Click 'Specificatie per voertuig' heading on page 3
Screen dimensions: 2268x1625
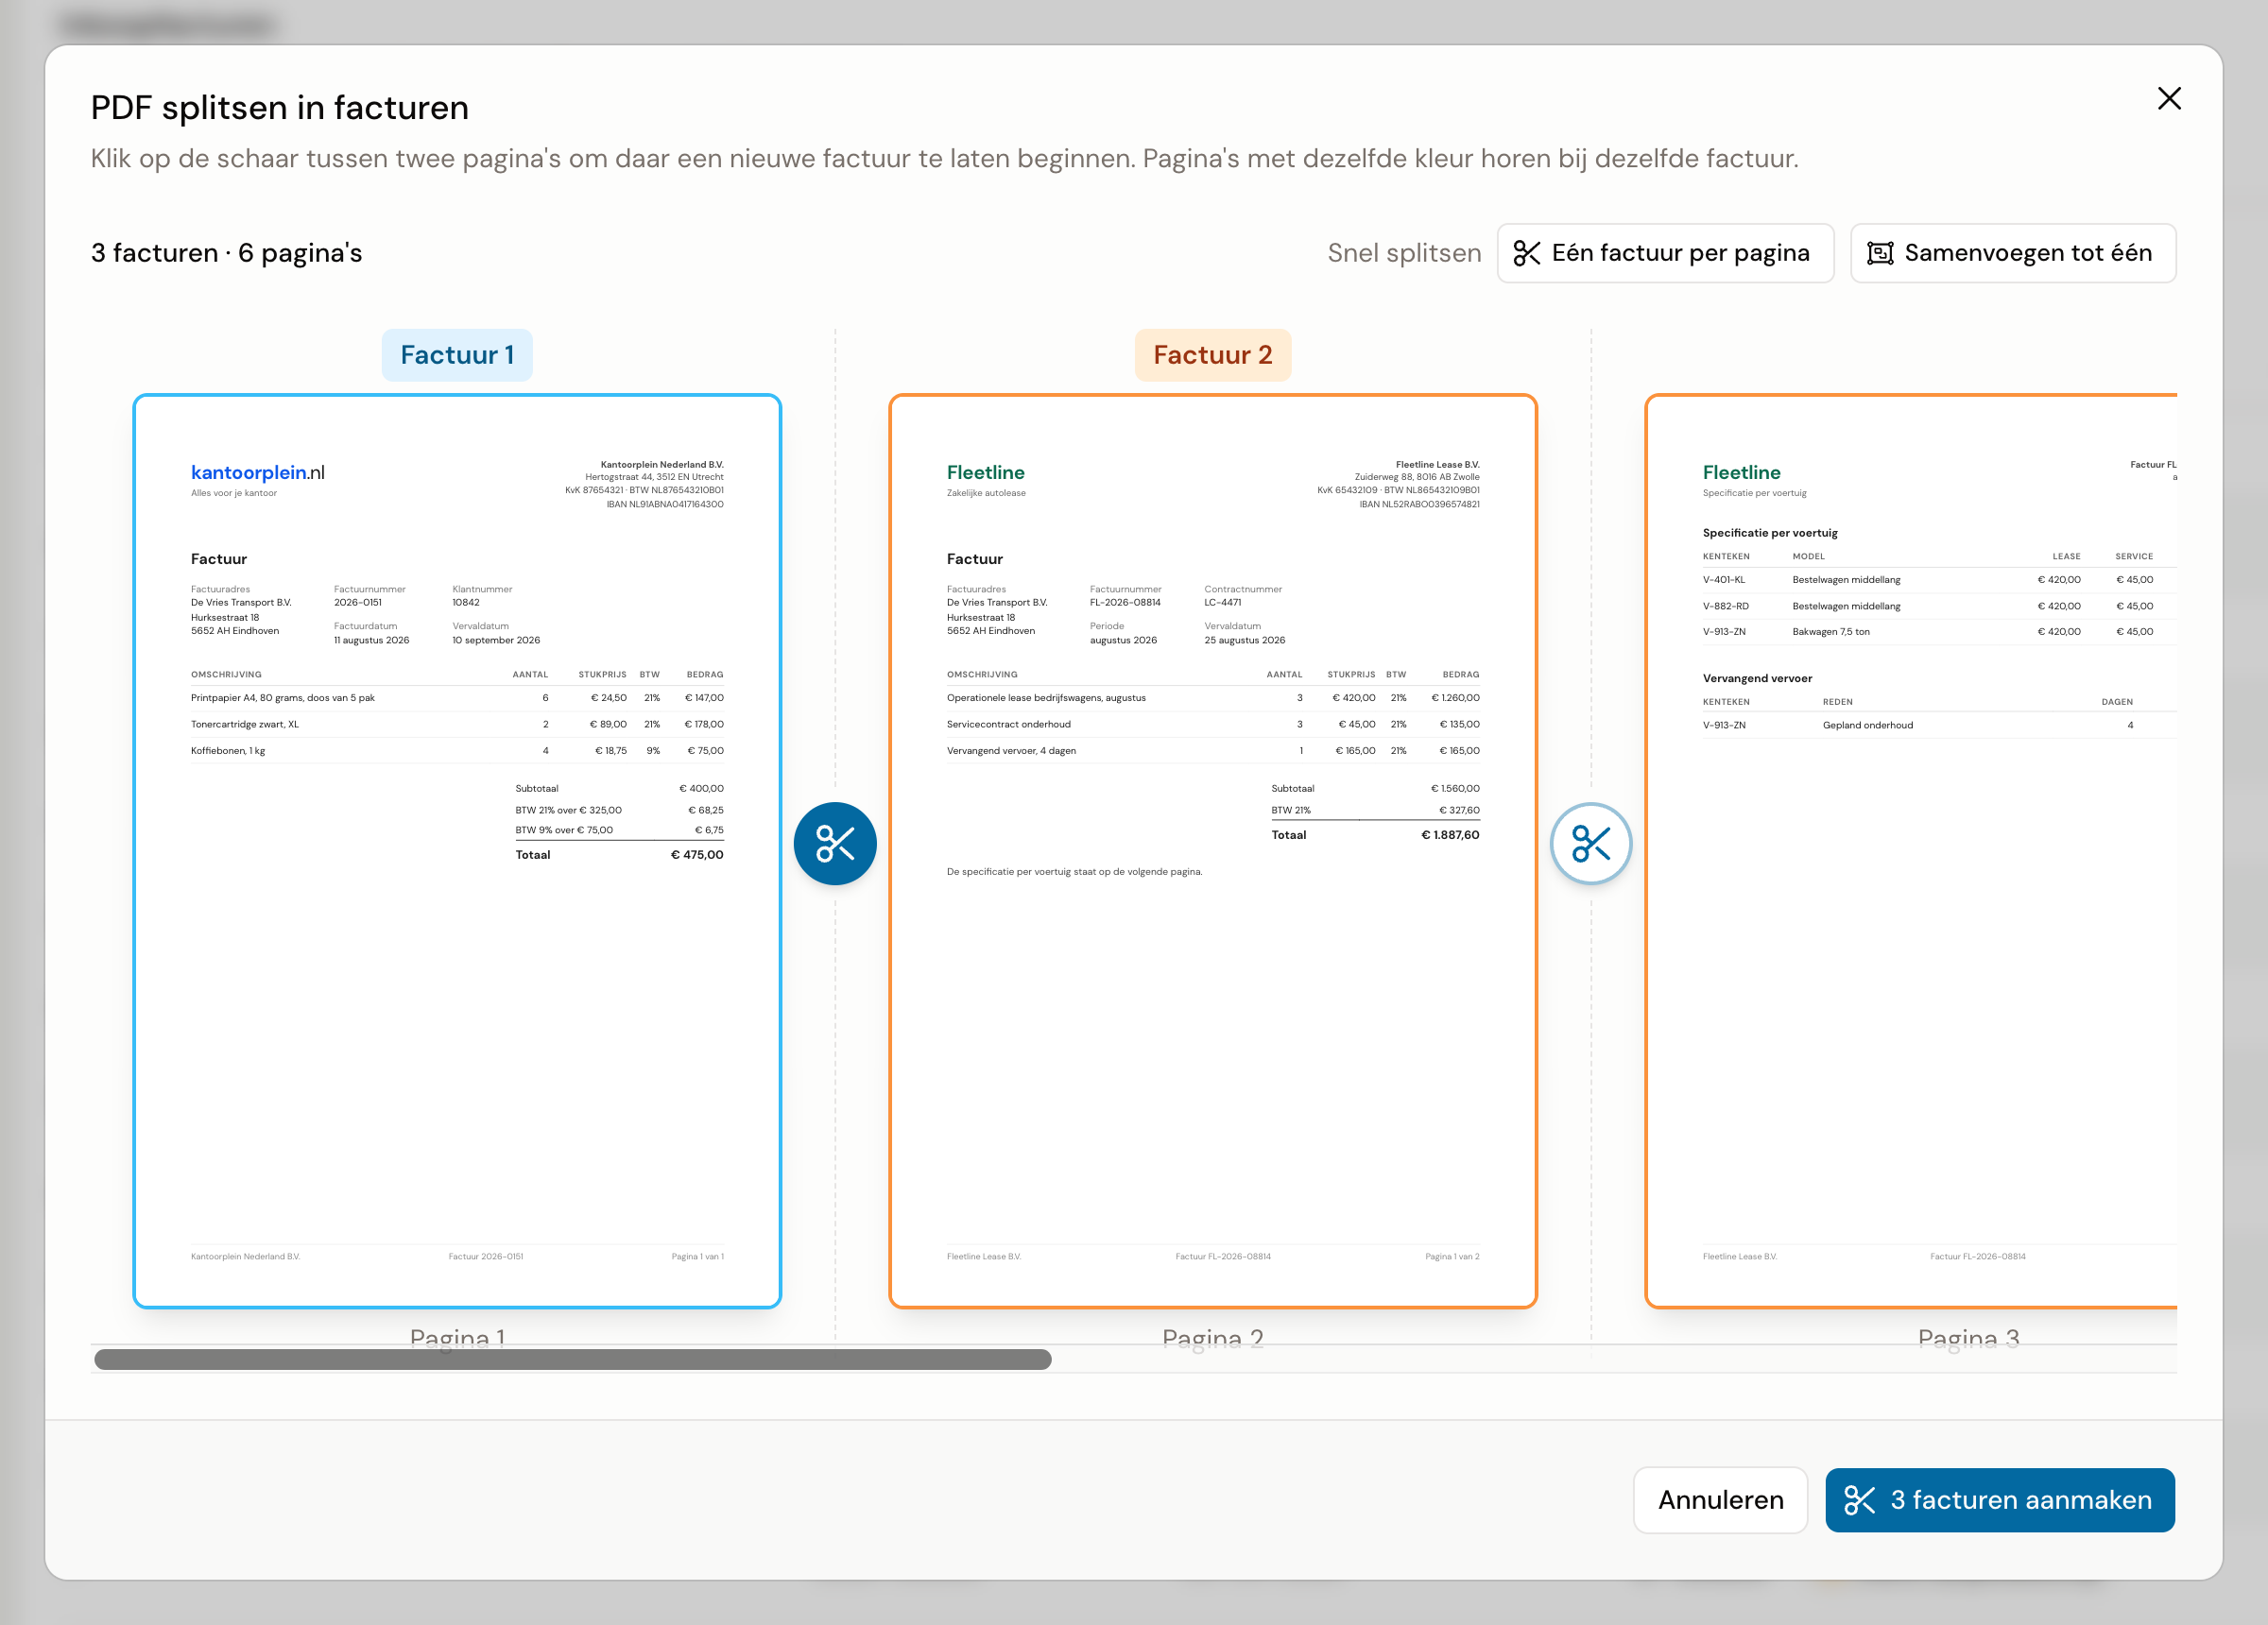[x=1770, y=533]
